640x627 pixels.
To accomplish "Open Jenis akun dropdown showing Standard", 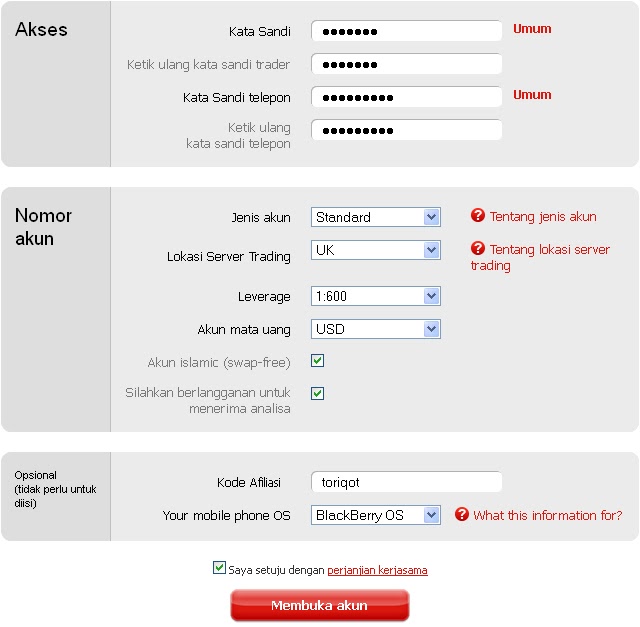I will coord(376,217).
